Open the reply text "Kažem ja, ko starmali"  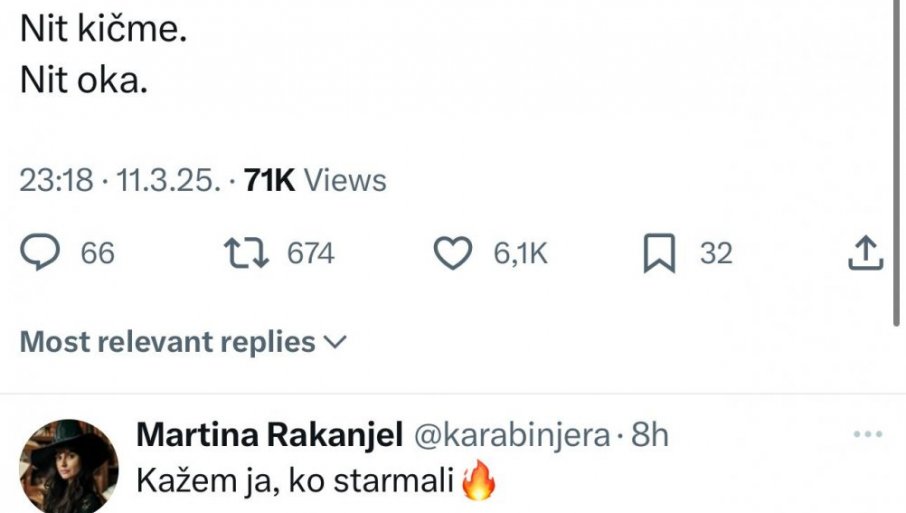[298, 483]
